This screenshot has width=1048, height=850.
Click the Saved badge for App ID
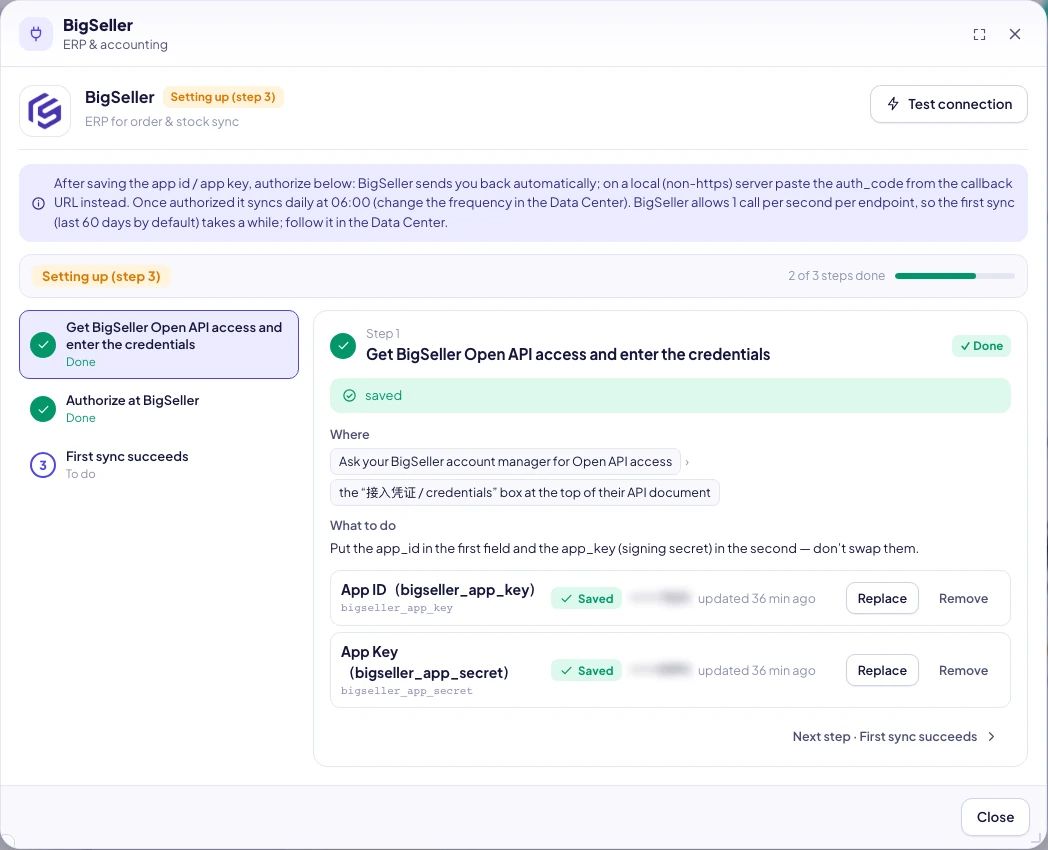point(586,599)
